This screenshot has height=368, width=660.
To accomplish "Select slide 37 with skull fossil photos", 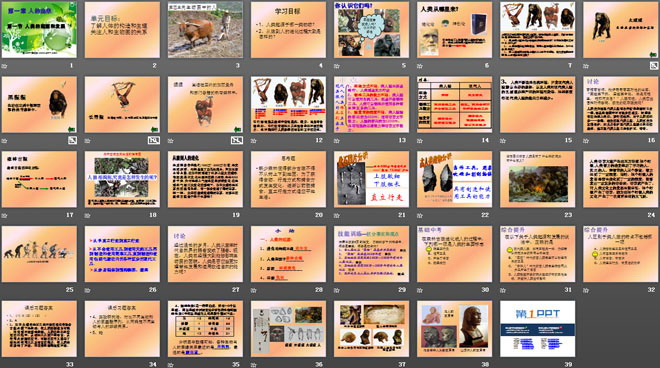I will pos(372,328).
